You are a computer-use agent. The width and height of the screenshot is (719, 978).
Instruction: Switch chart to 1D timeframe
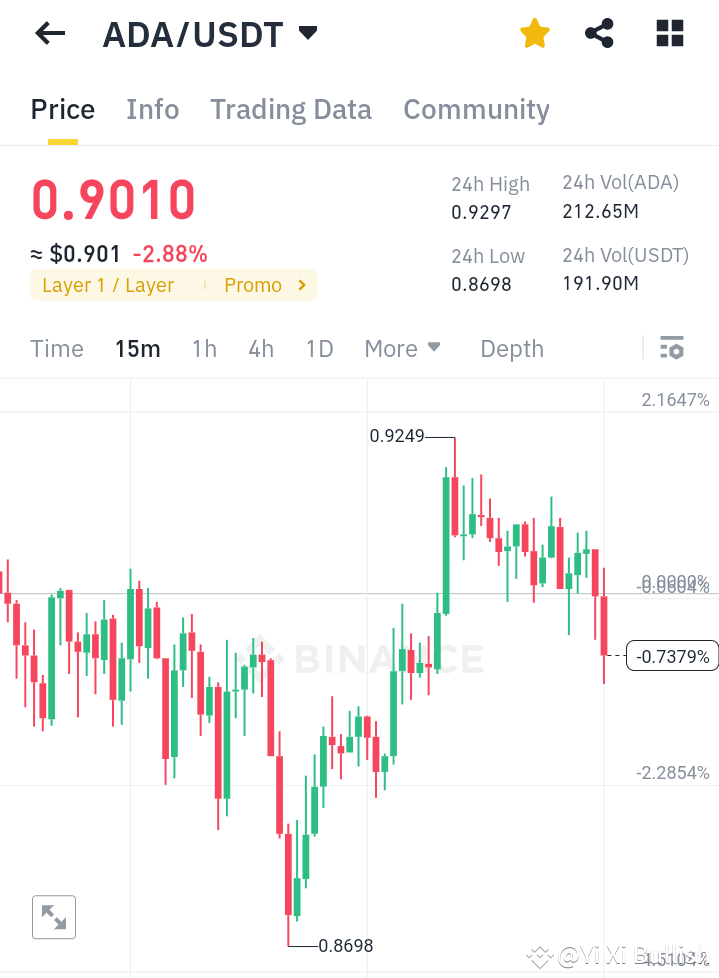pyautogui.click(x=319, y=348)
